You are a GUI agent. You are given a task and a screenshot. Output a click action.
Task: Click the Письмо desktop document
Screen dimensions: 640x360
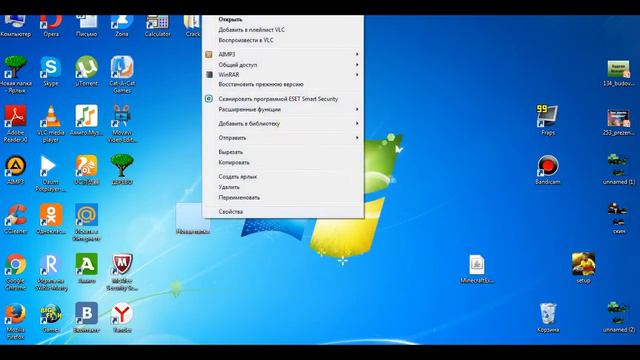[87, 24]
